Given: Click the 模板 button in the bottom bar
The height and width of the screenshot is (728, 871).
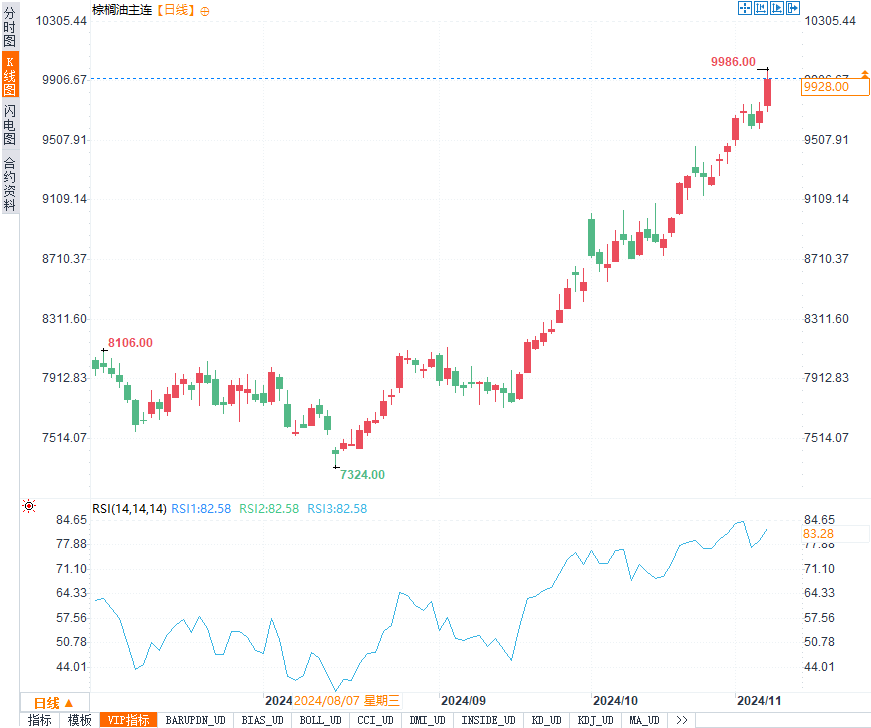Looking at the screenshot, I should 80,720.
